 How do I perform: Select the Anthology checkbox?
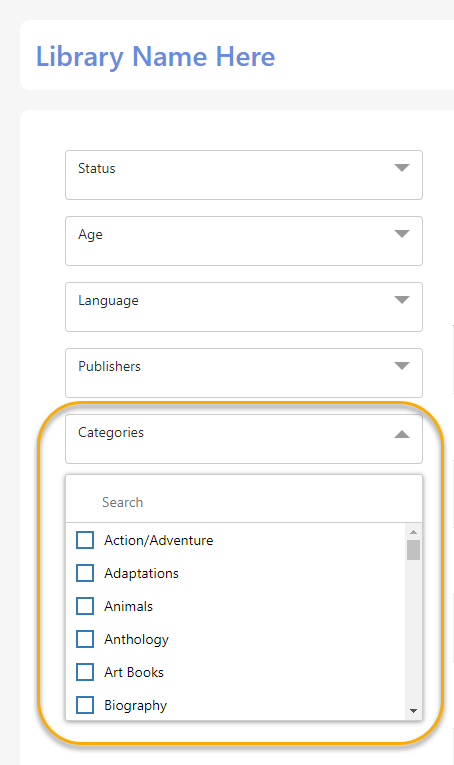[85, 639]
